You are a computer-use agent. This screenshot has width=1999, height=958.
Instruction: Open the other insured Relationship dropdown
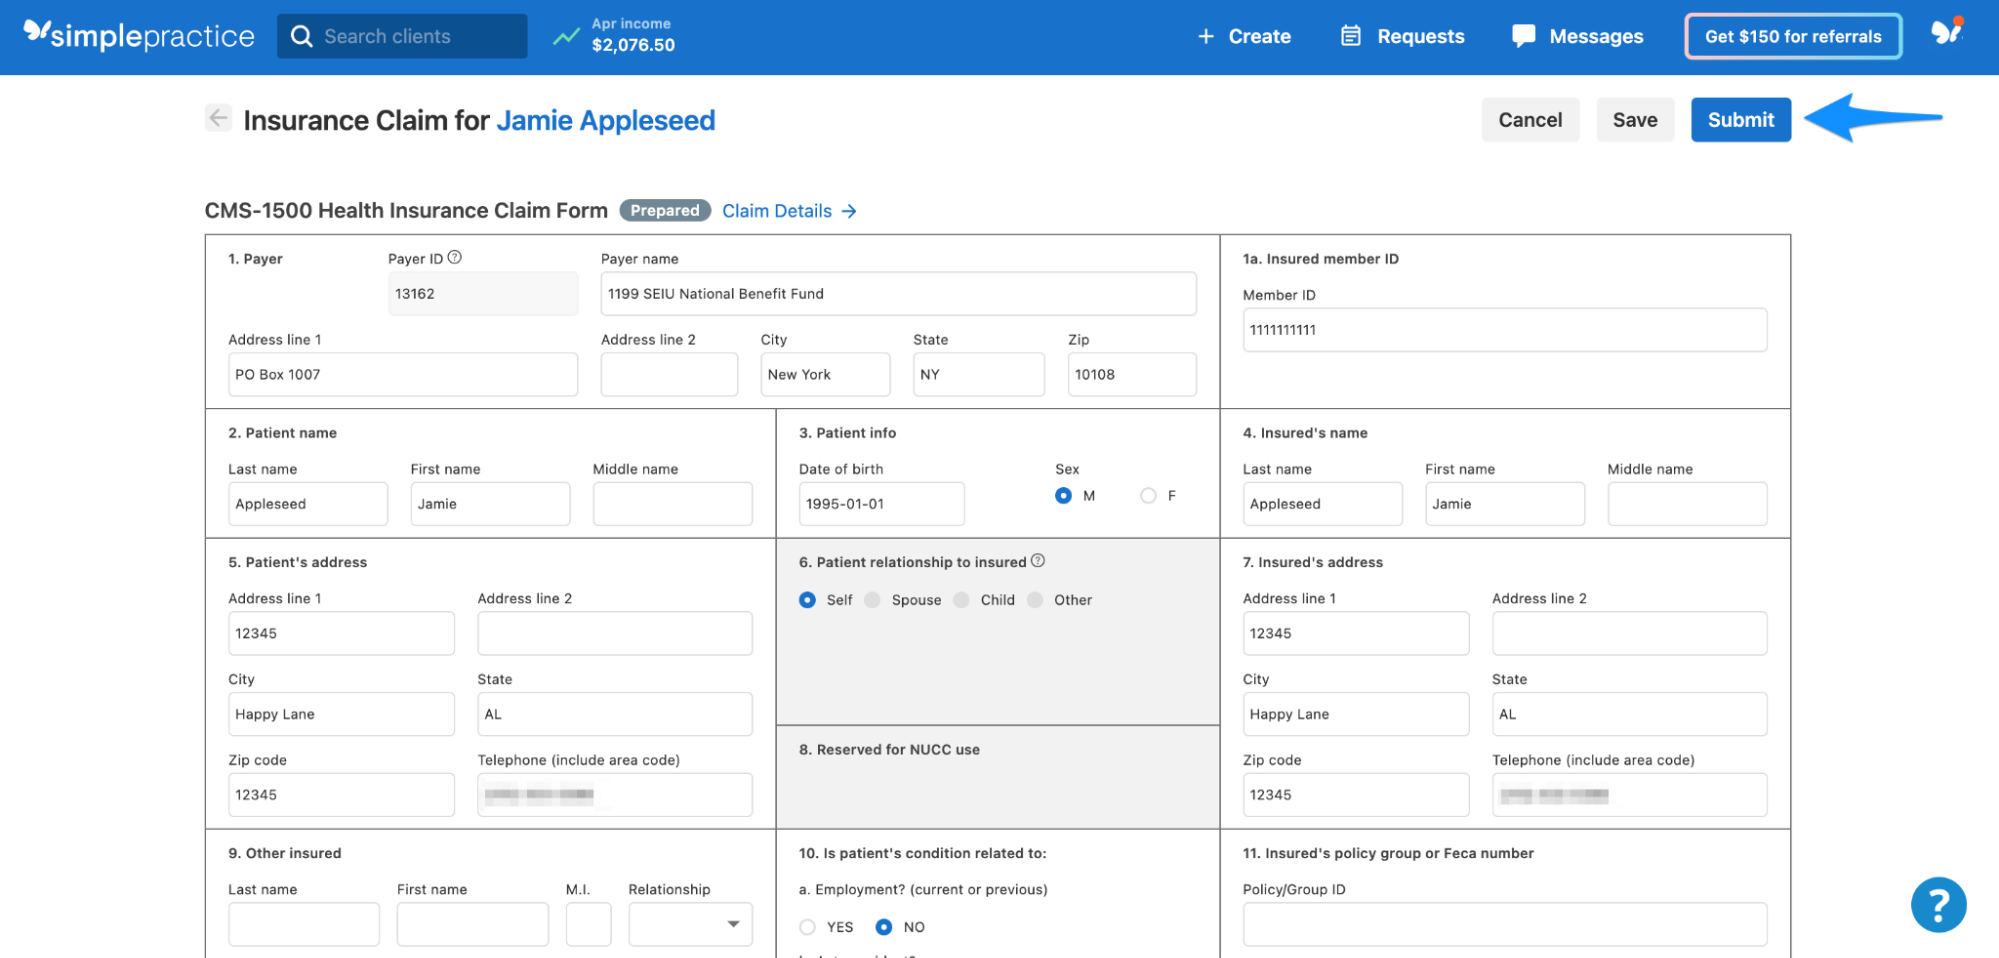click(x=689, y=924)
